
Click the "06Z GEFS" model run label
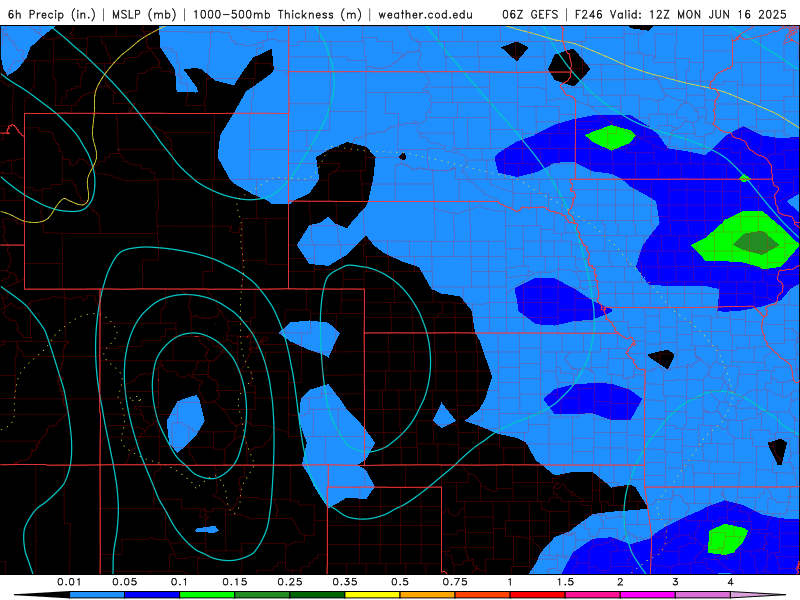point(530,14)
